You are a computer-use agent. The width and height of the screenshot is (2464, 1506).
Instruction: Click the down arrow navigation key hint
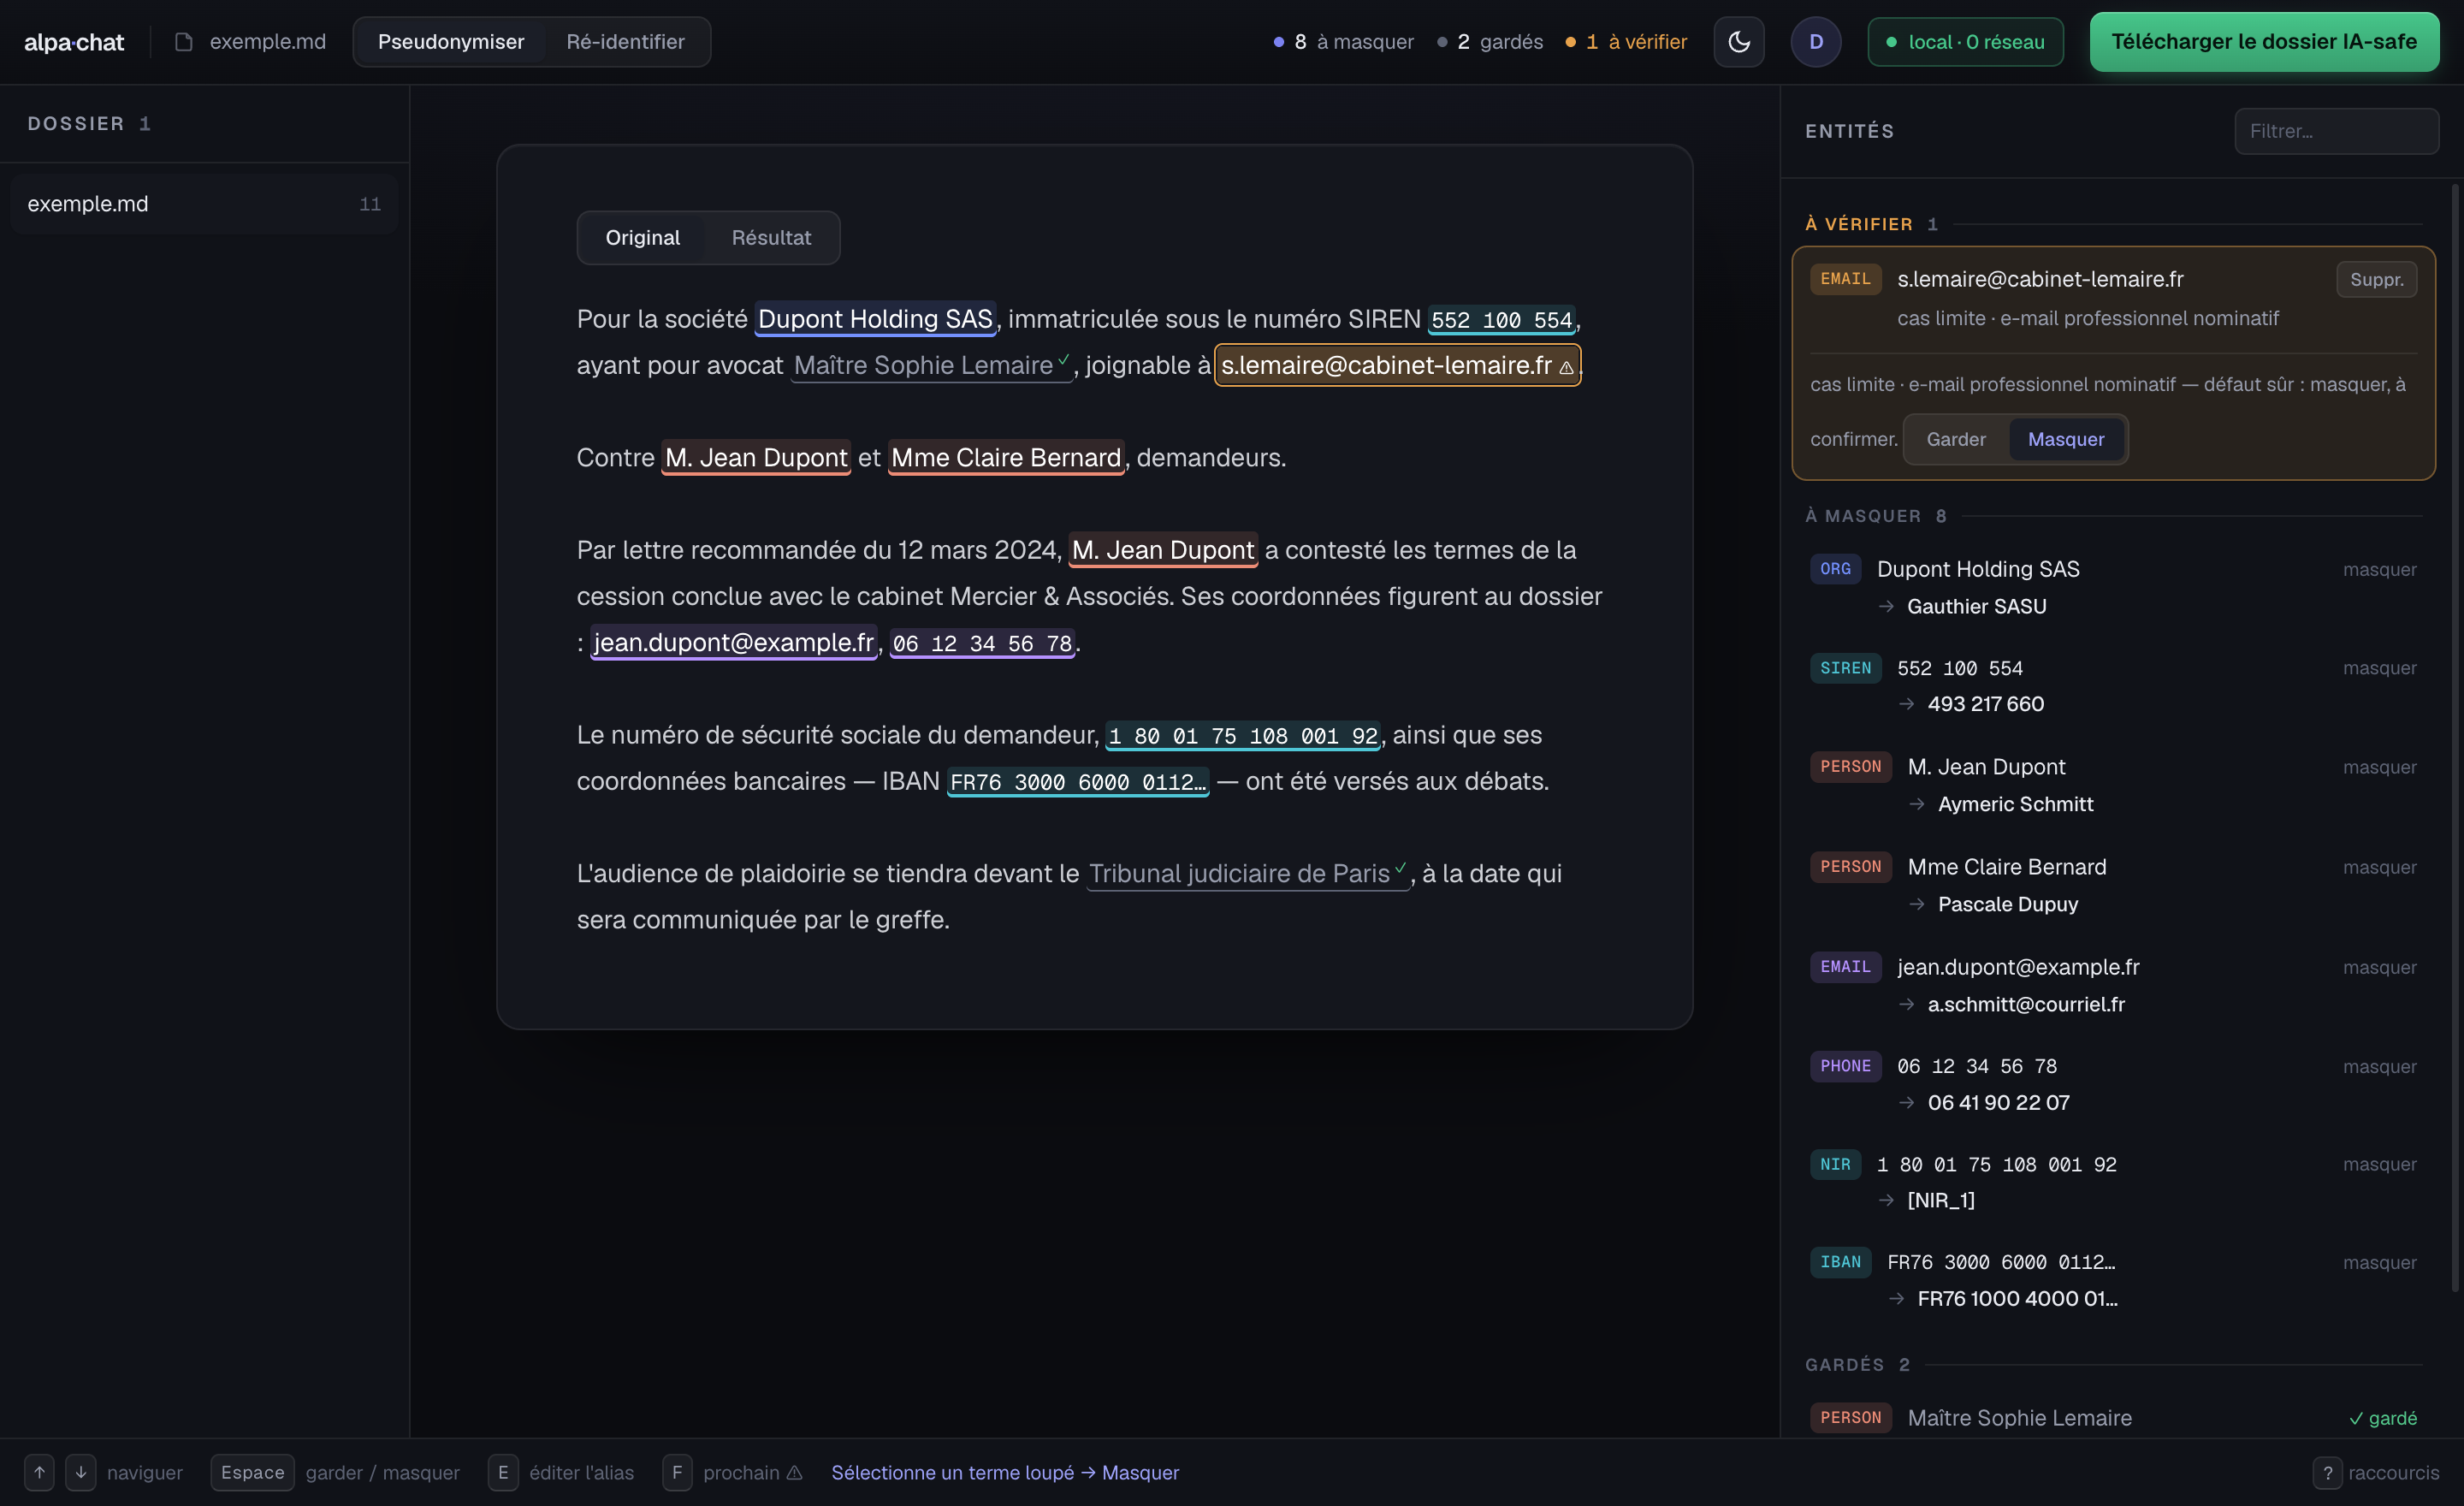pyautogui.click(x=81, y=1472)
